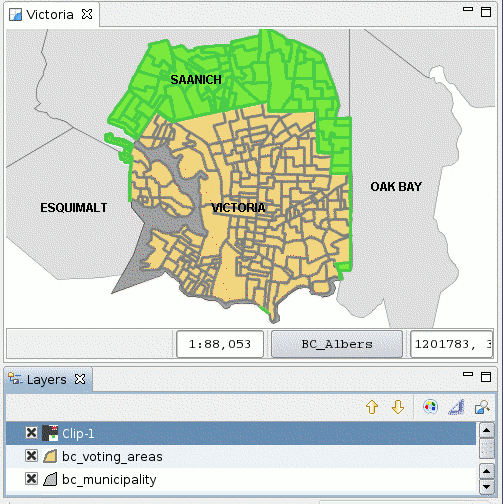Open the style palette icon in Layers

click(x=430, y=407)
